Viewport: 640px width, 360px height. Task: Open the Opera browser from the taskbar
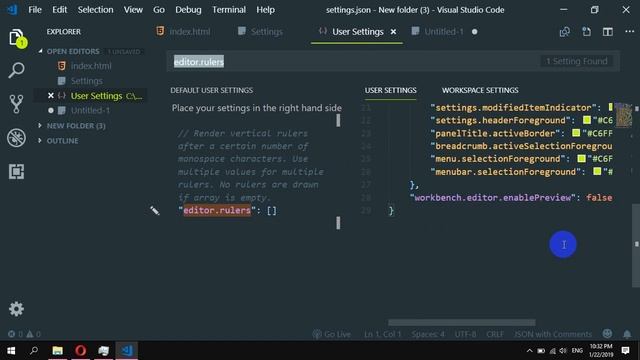tap(80, 351)
